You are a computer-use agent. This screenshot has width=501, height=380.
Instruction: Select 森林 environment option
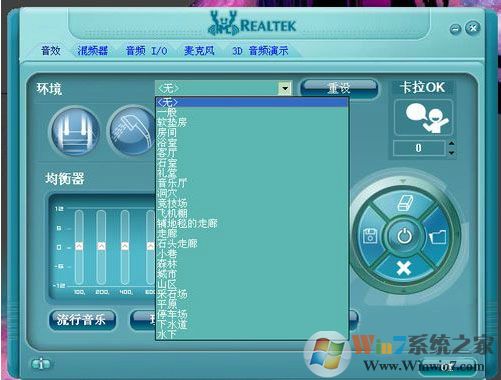coord(252,263)
